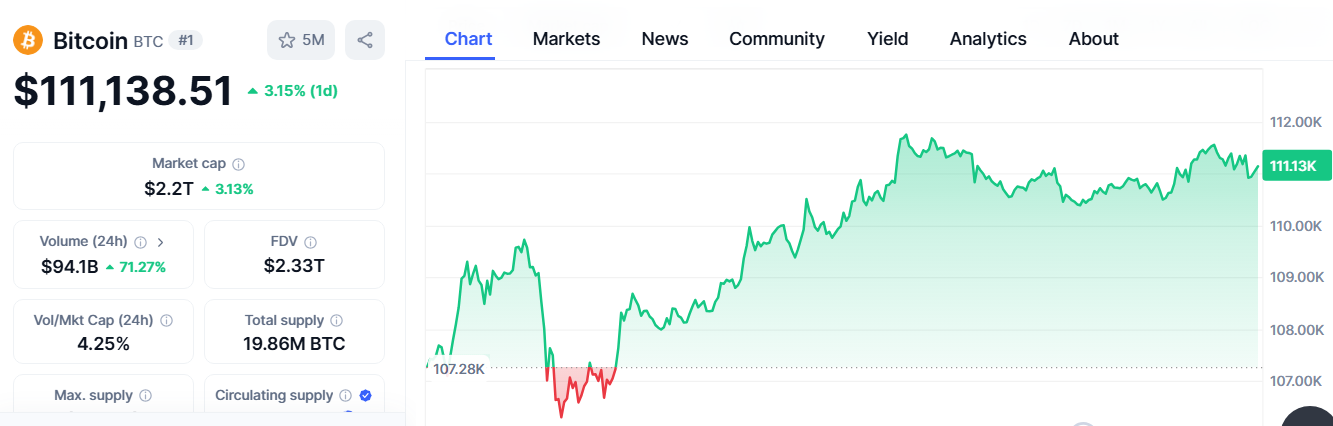This screenshot has height=426, width=1333.
Task: Click the 19.86M BTC total supply value
Action: 294,344
